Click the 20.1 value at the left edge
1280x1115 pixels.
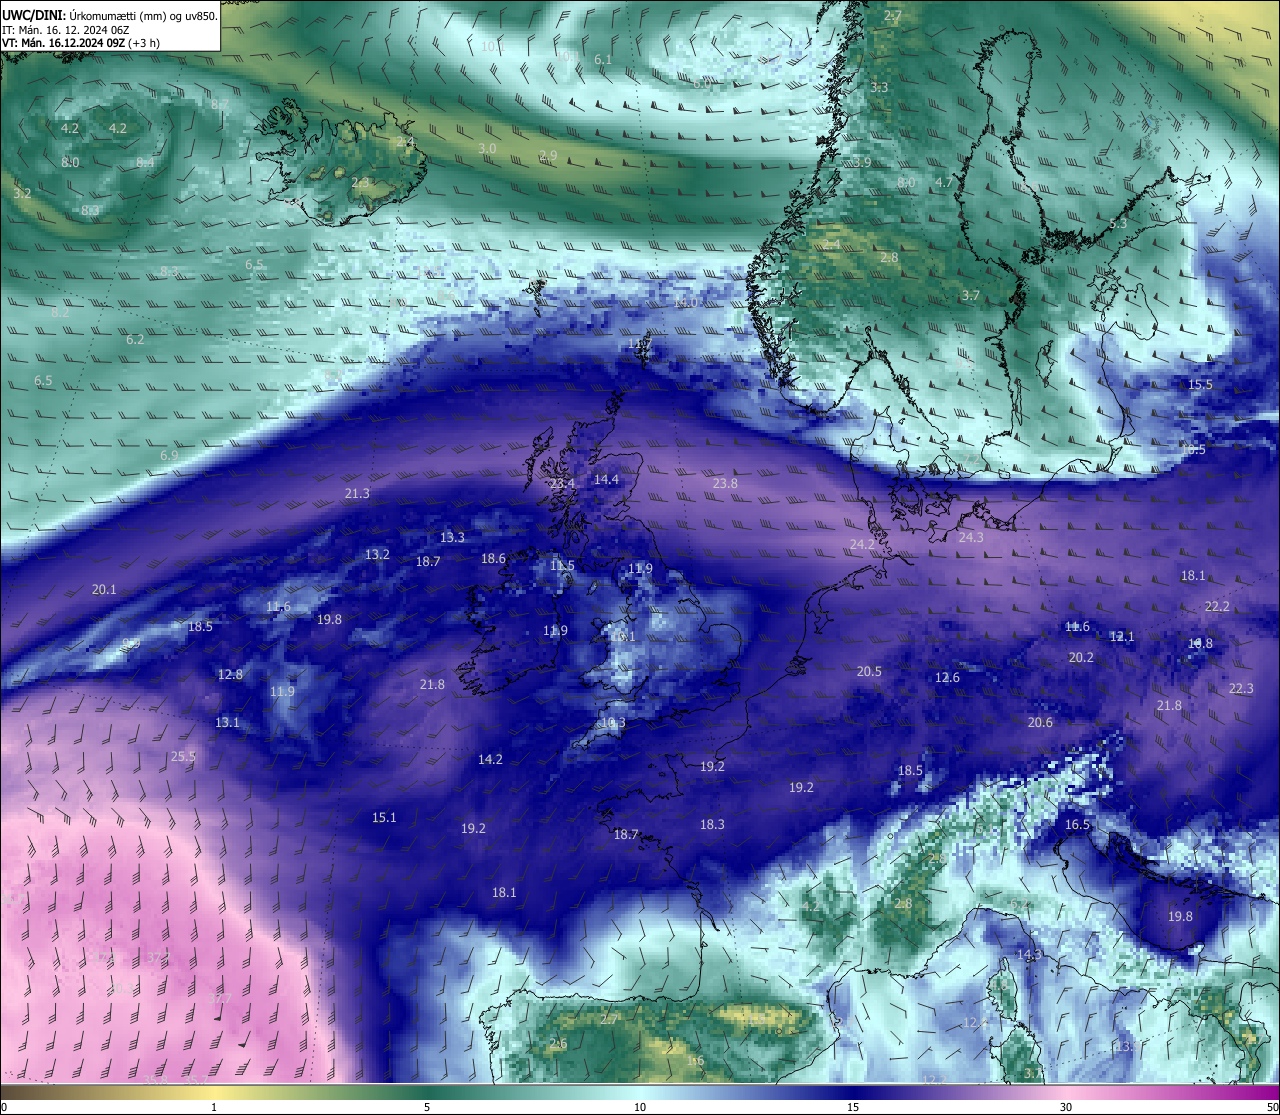104,590
